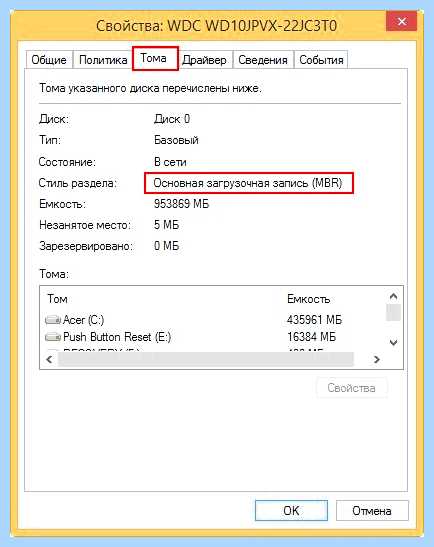The width and height of the screenshot is (434, 547).
Task: Click the window title WDC WD10JPVX-22JC3T0
Action: pos(252,26)
